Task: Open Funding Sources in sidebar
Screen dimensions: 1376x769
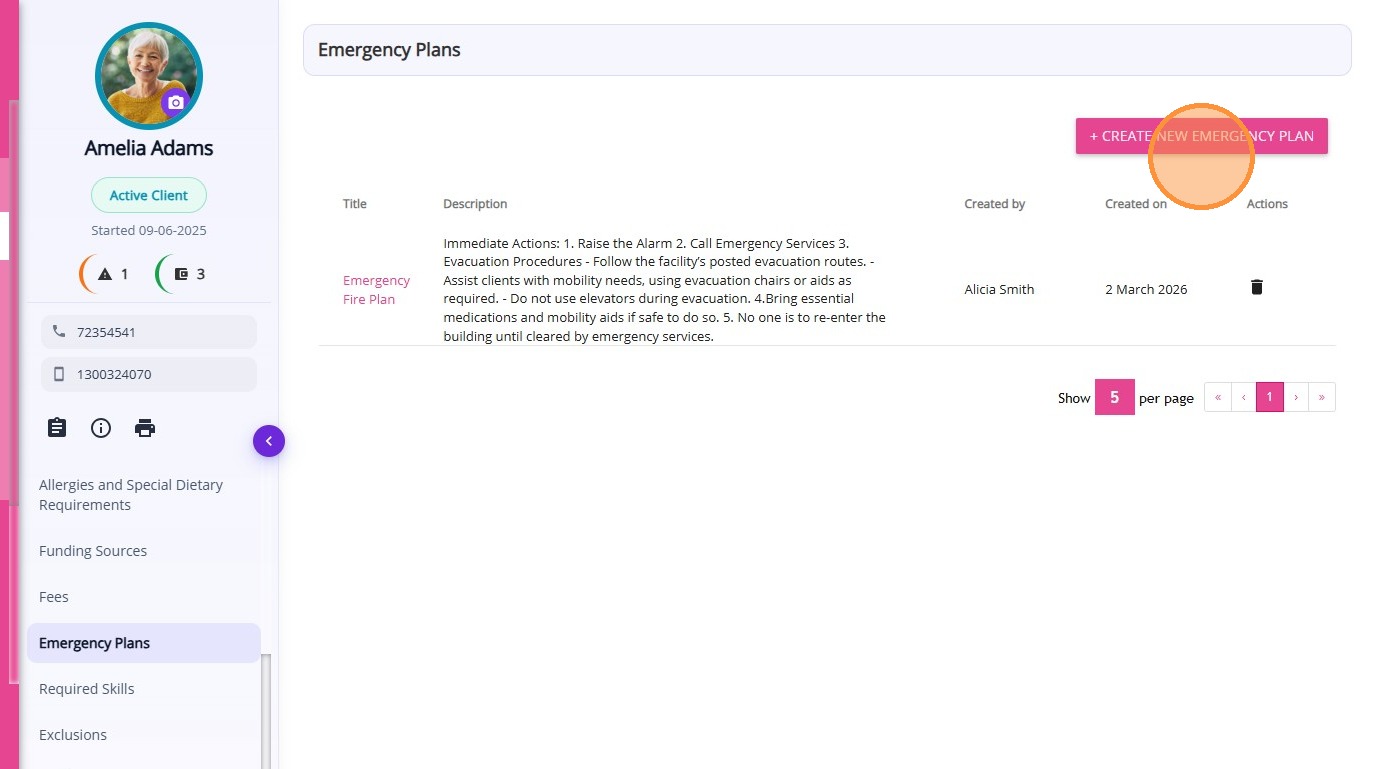Action: coord(93,551)
